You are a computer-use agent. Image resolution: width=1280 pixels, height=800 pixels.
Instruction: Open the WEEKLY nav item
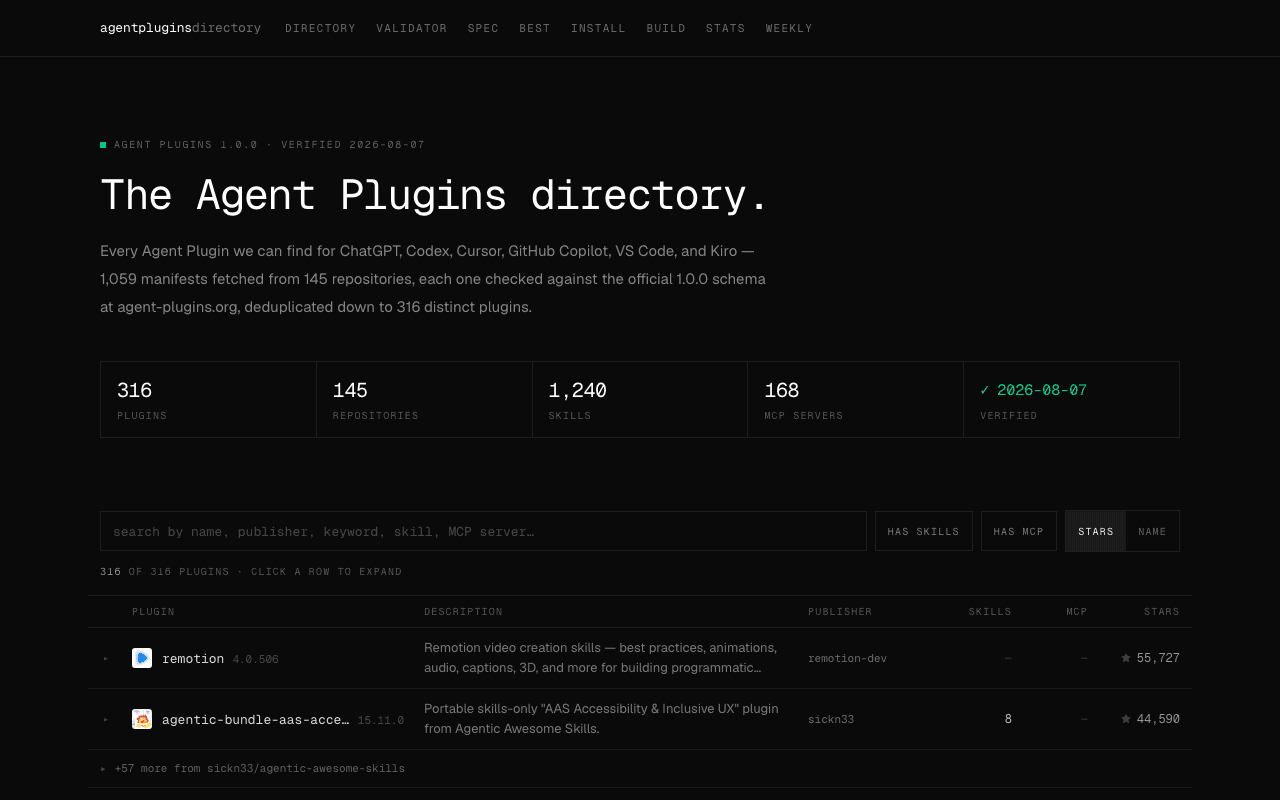(x=789, y=28)
